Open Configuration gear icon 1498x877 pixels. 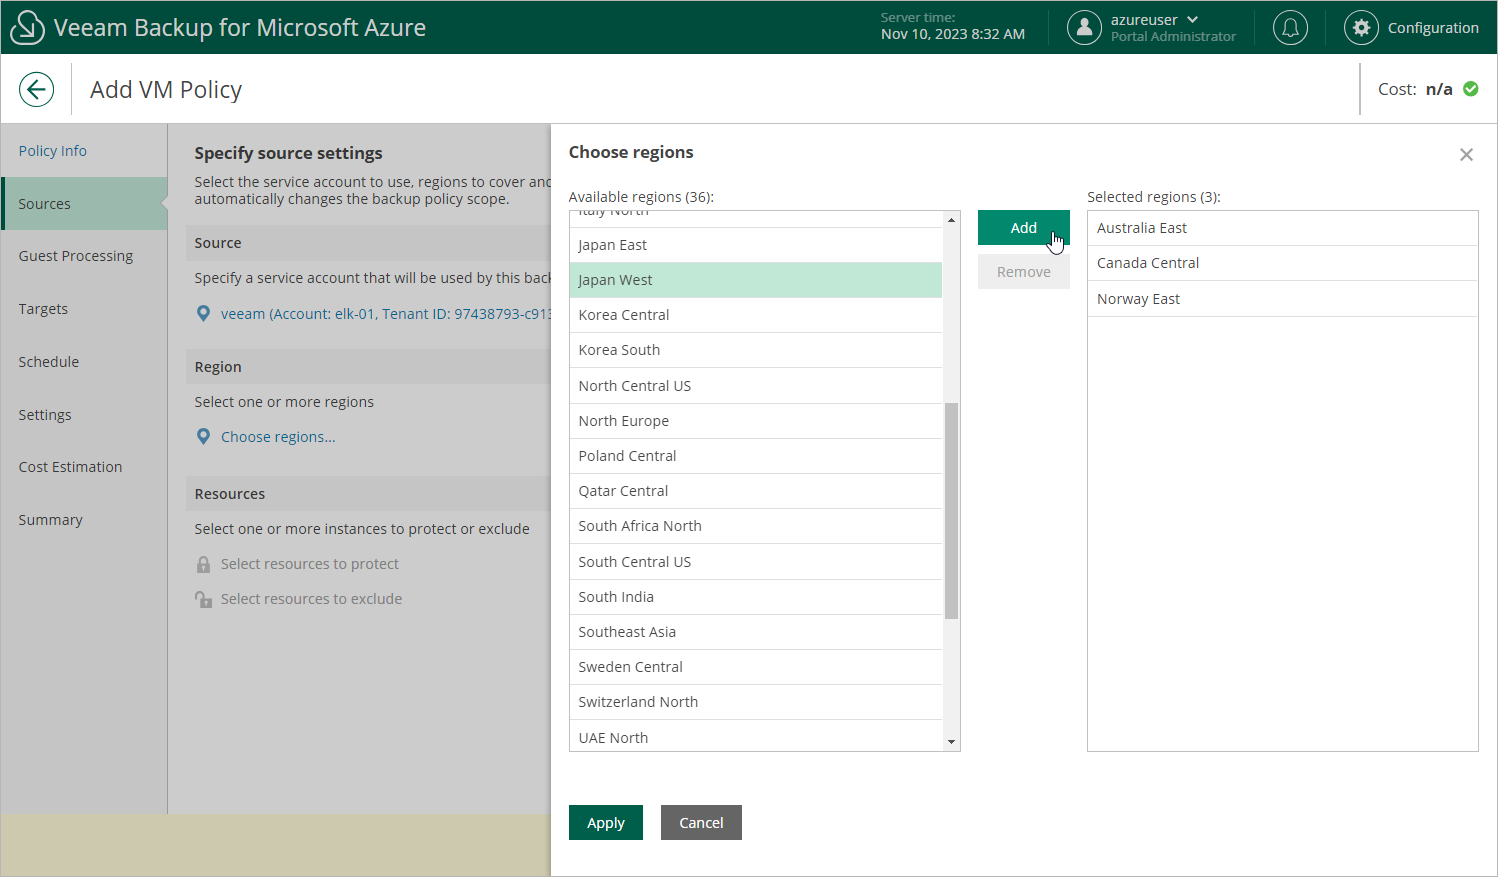(x=1361, y=27)
